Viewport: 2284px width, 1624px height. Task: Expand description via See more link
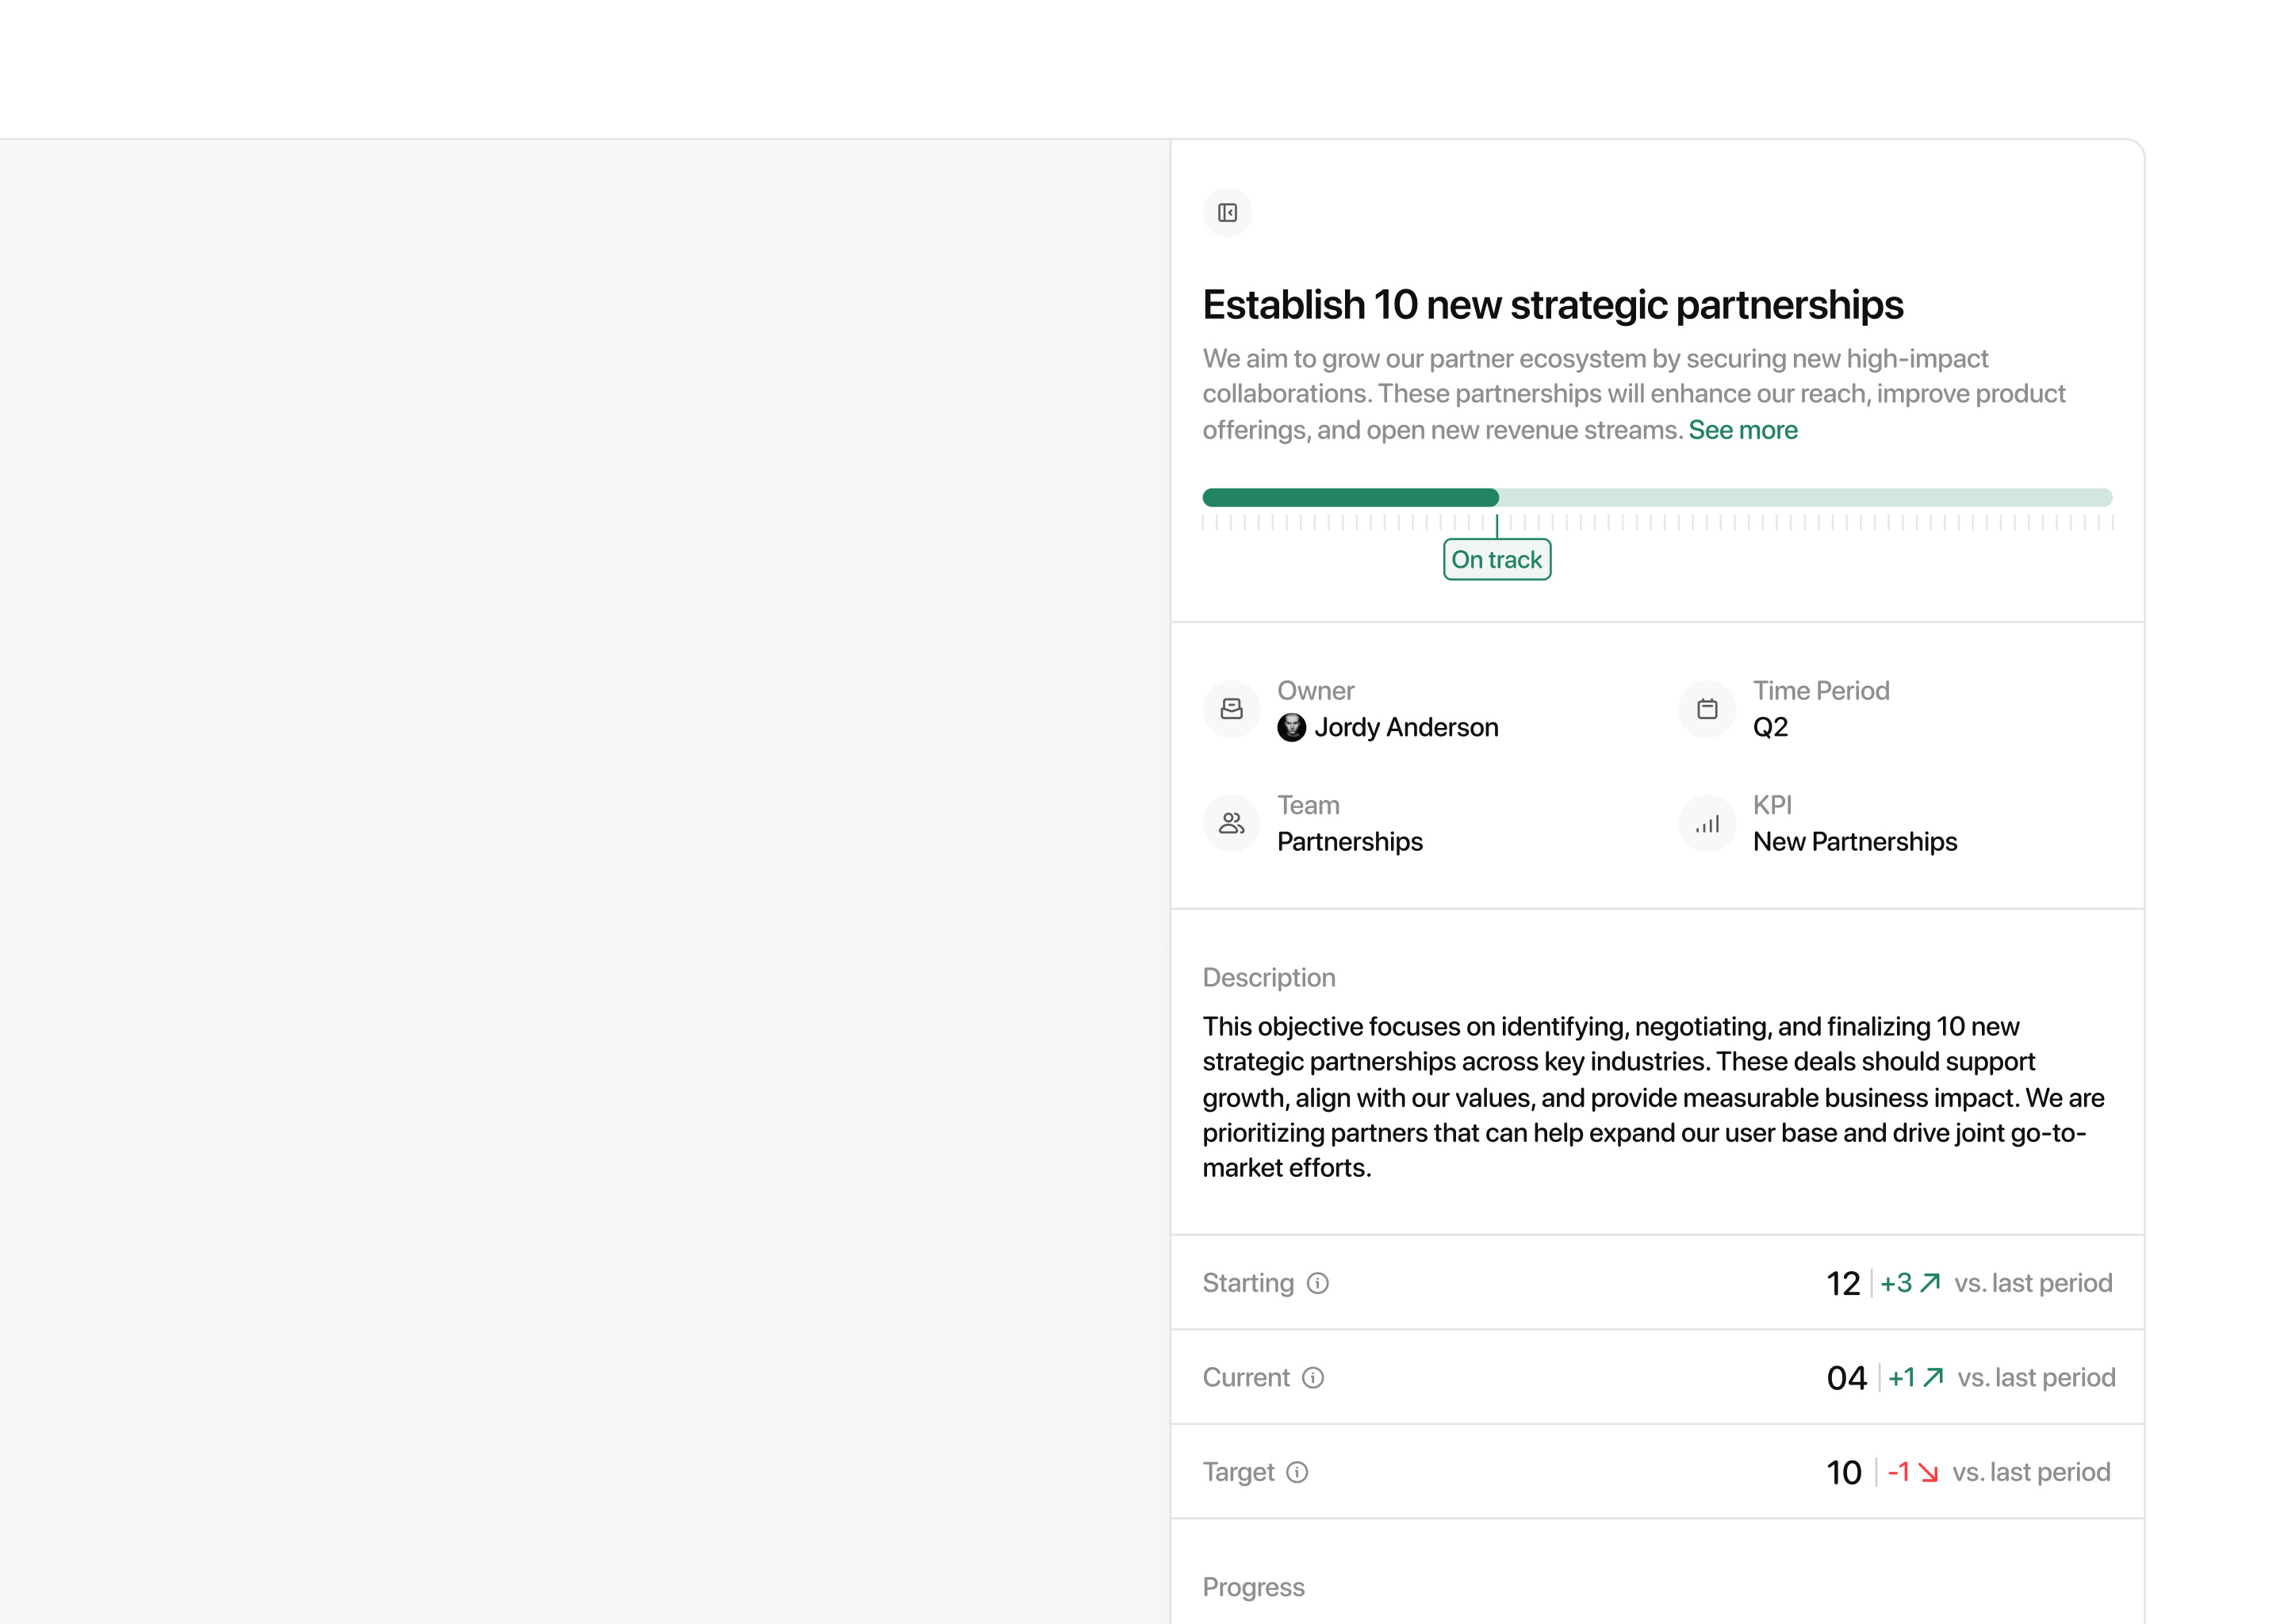tap(1742, 430)
